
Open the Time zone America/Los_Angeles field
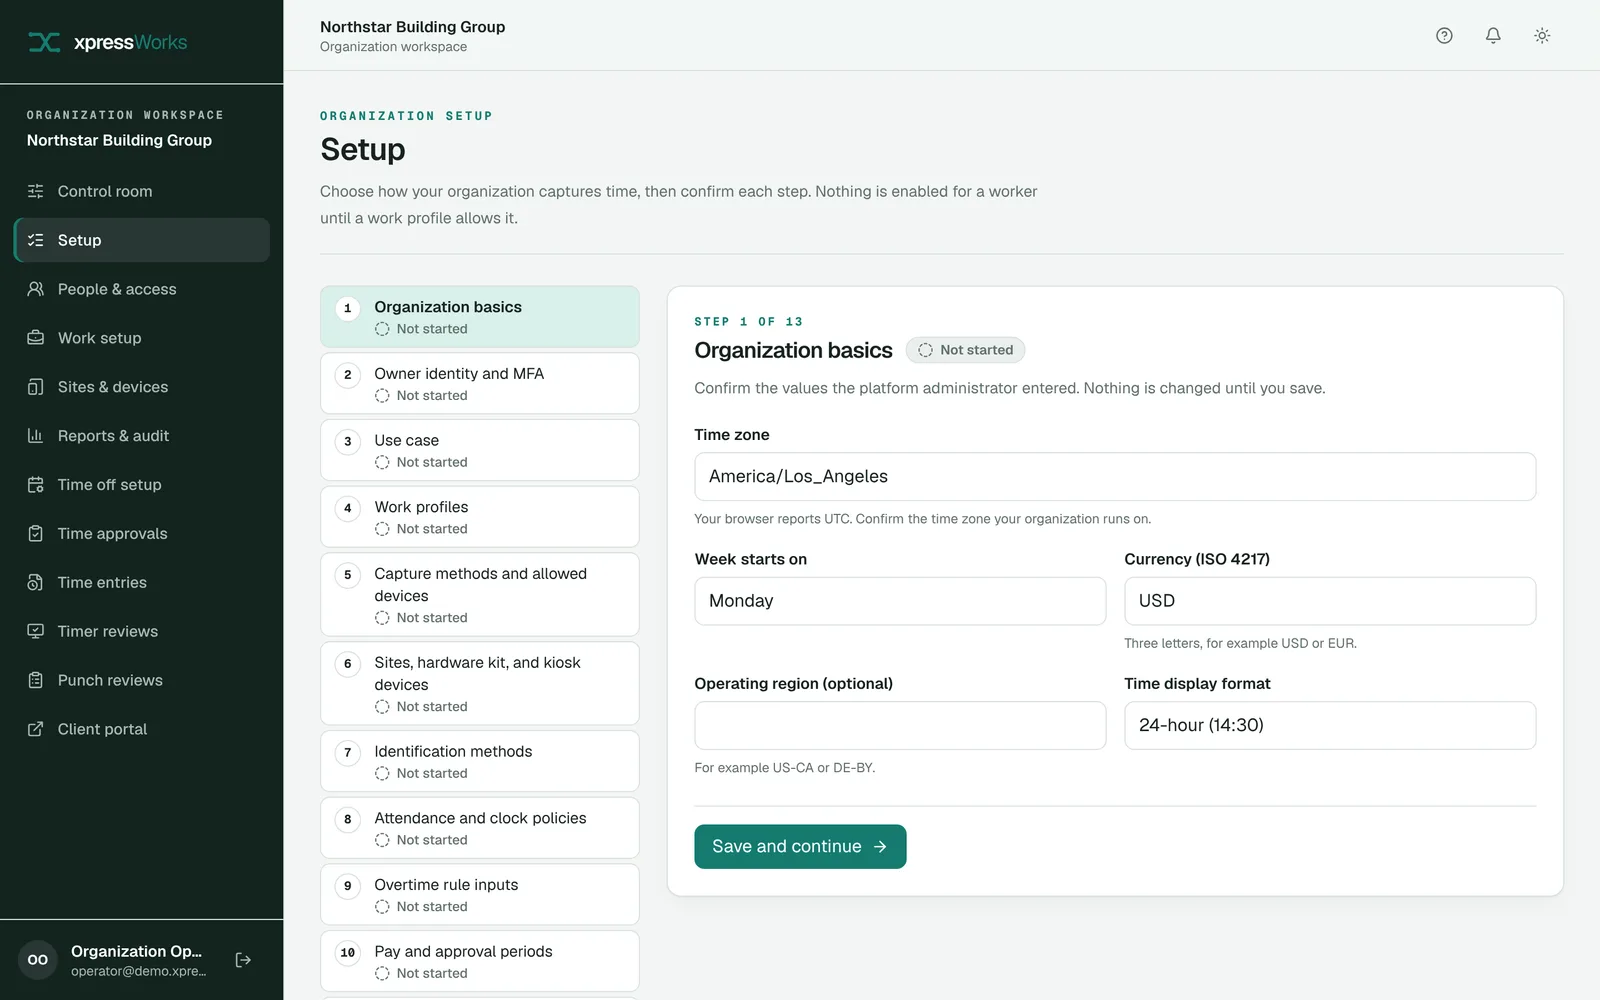[x=1115, y=477]
